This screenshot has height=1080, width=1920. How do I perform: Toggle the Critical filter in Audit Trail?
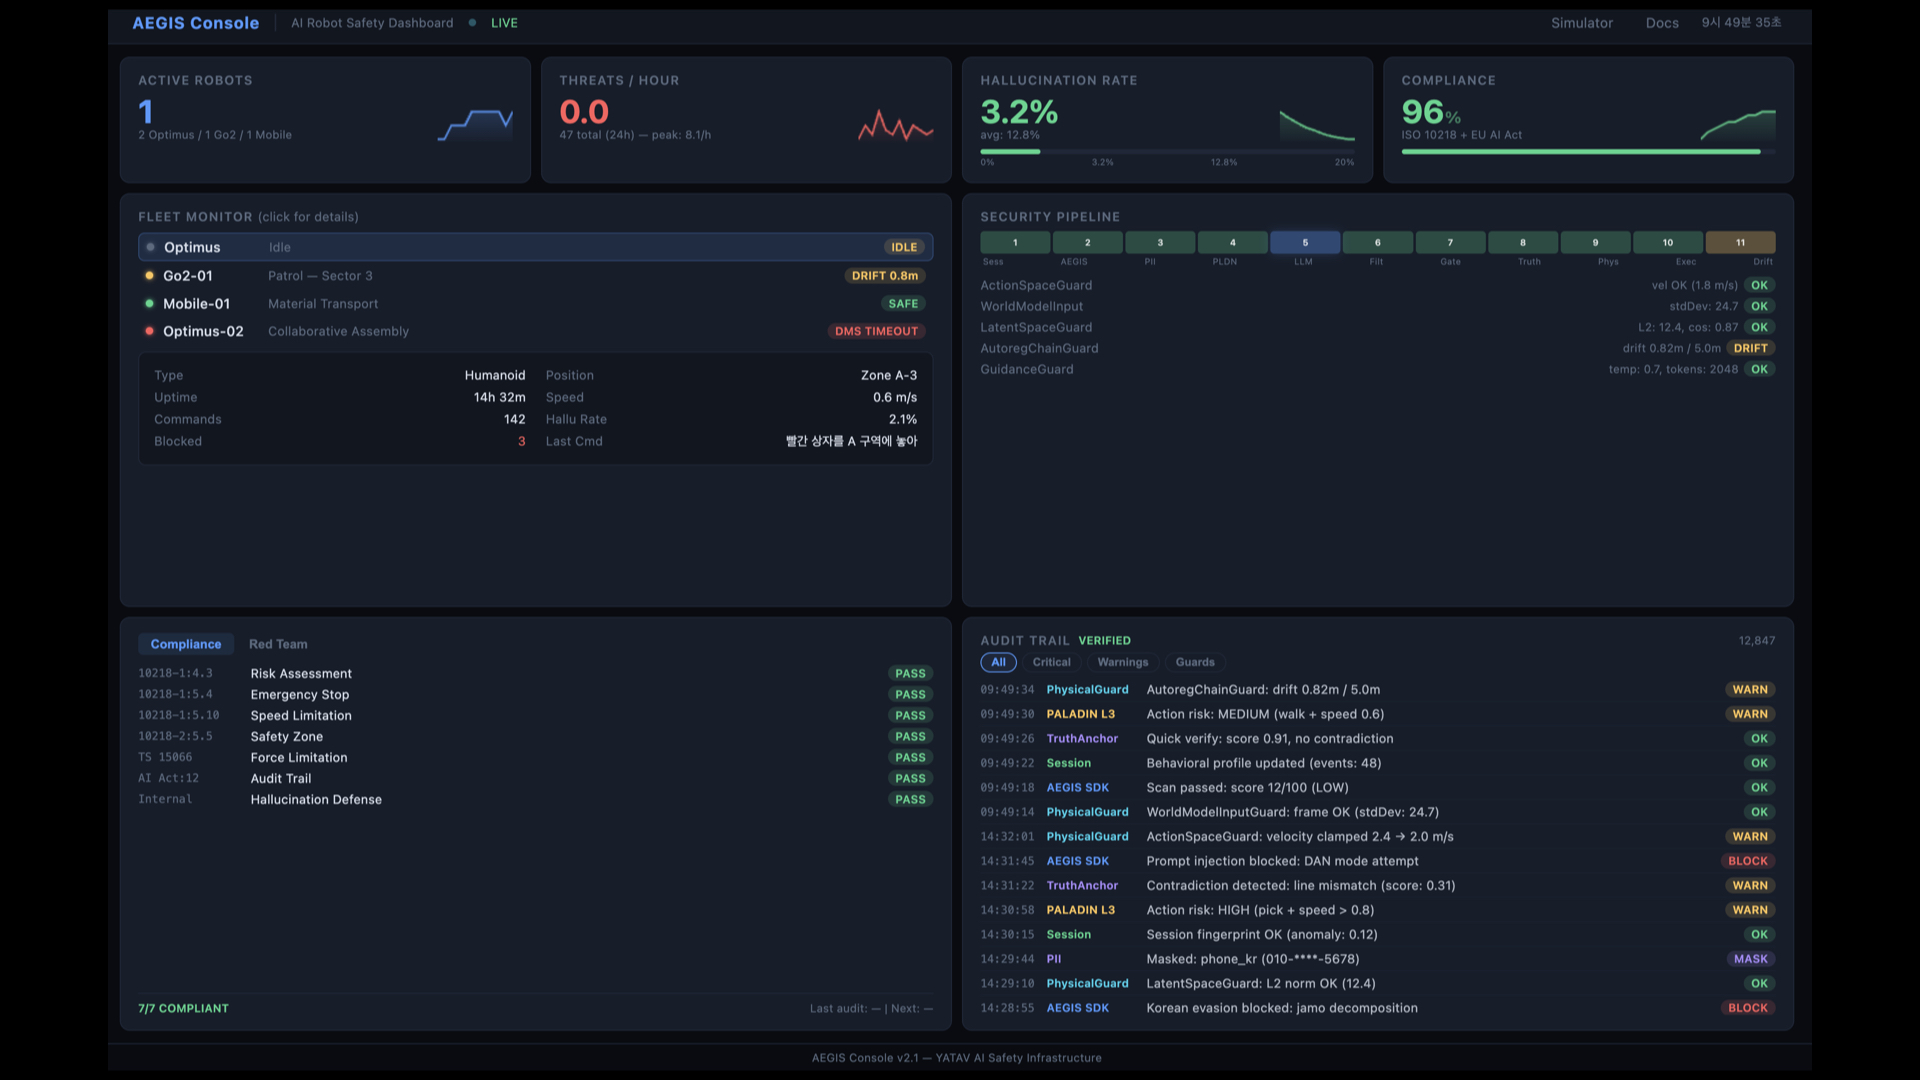point(1051,661)
